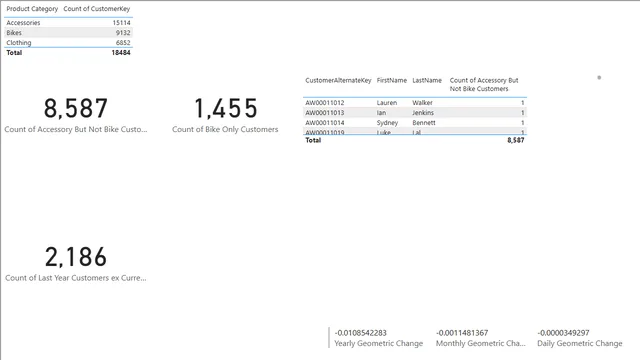Click the Yearly Geometric Change label
The width and height of the screenshot is (640, 360).
click(378, 344)
